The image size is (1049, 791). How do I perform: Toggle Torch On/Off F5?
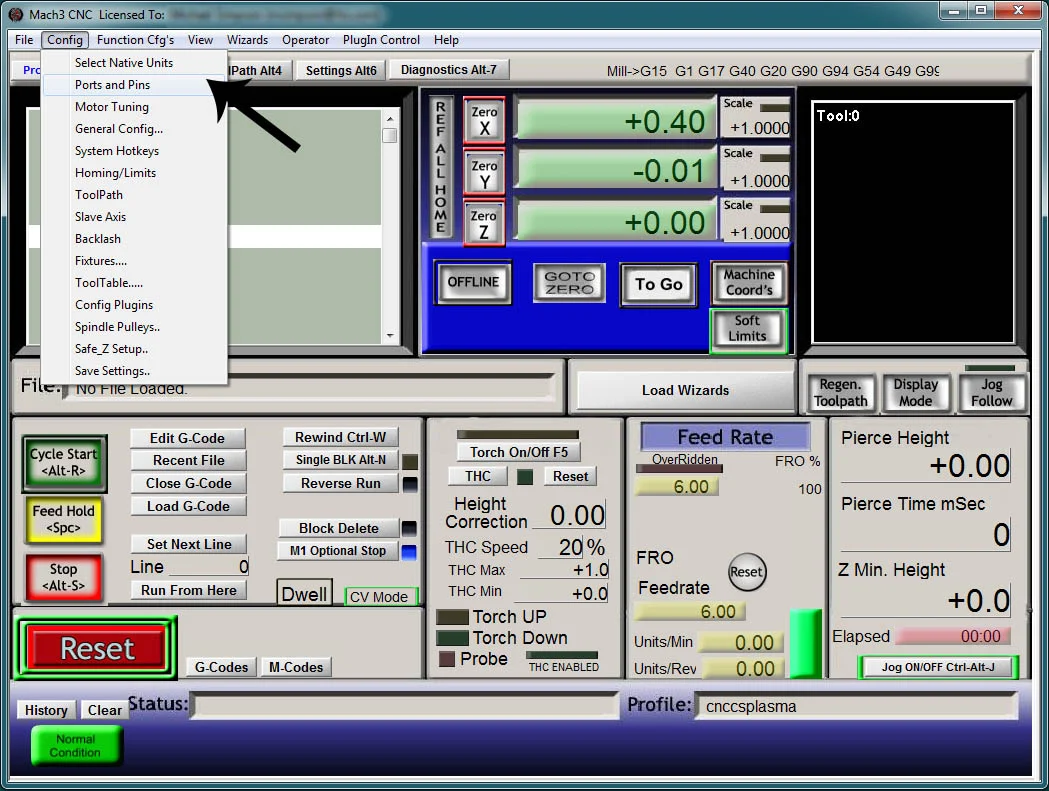(518, 452)
